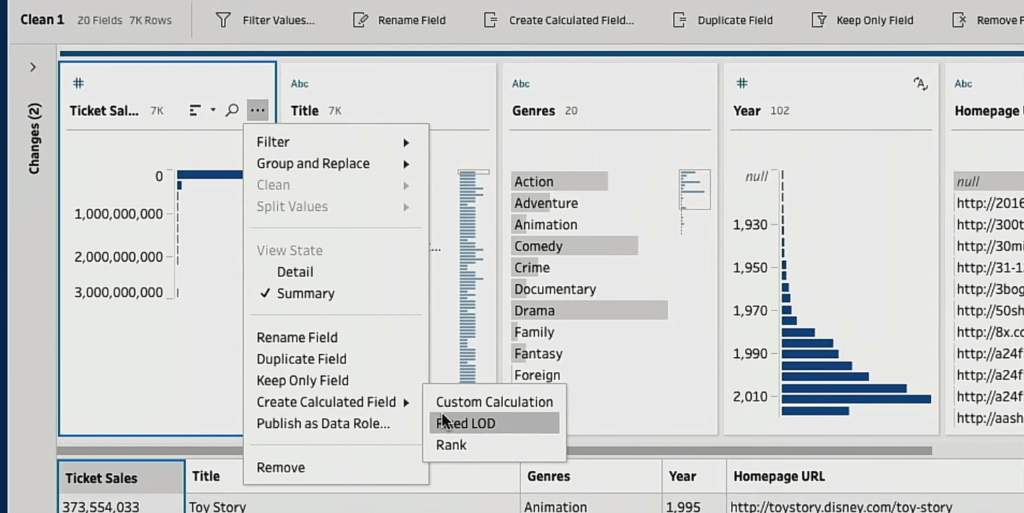
Task: Select the Comedy value in Genres list
Action: [539, 246]
